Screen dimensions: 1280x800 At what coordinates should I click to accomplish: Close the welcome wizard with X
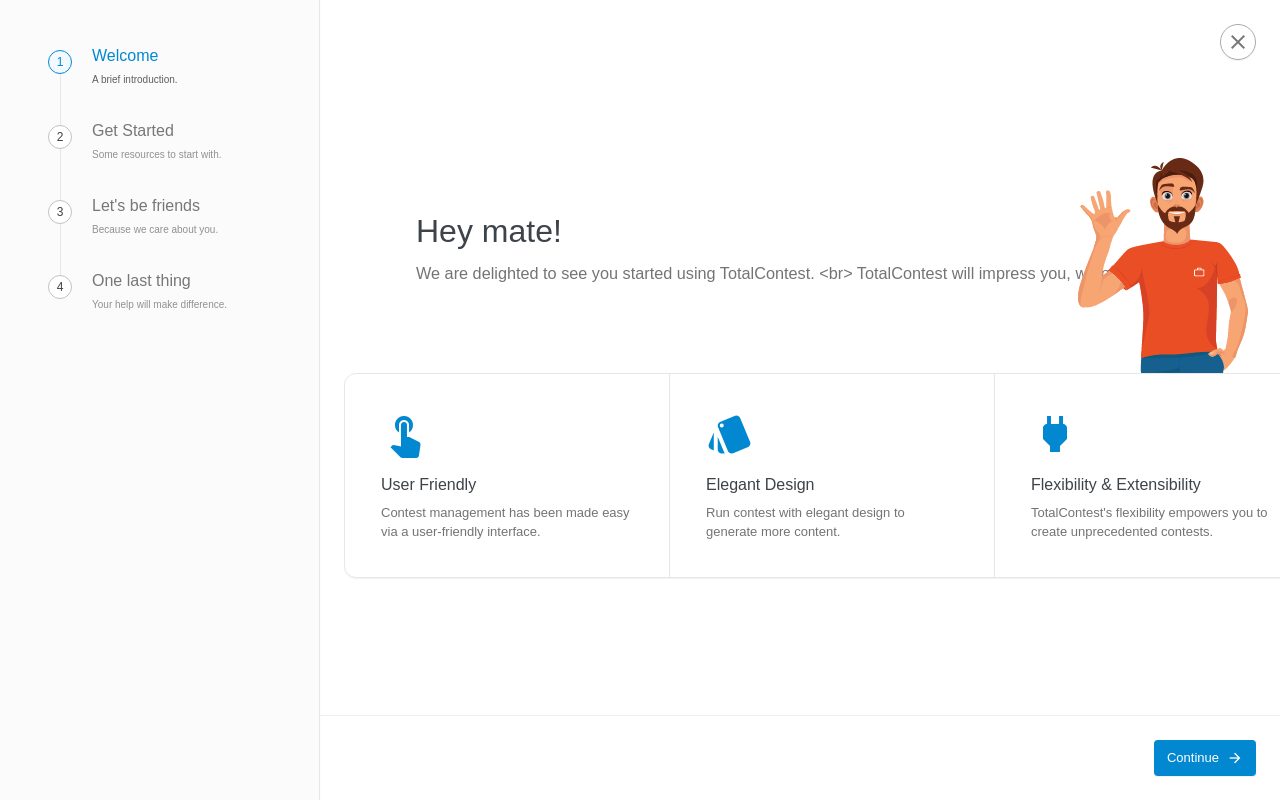(1238, 42)
